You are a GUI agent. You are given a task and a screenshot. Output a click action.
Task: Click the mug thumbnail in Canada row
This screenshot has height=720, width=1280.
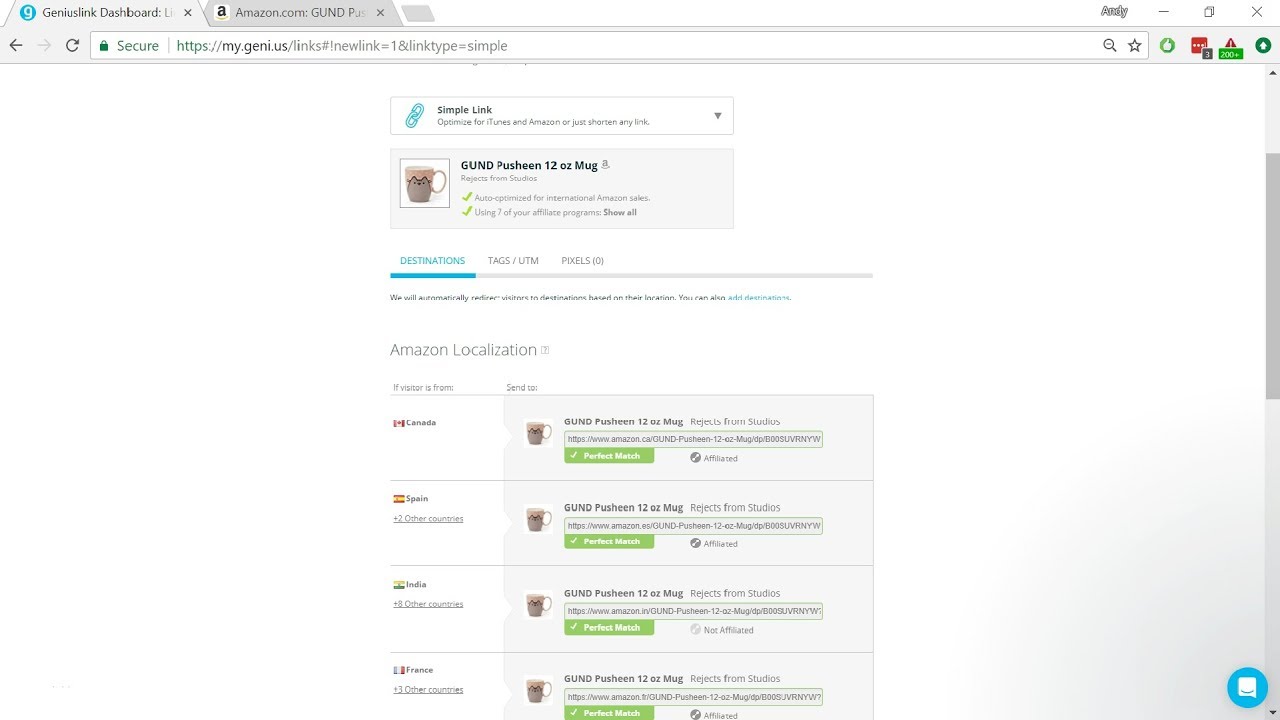538,433
